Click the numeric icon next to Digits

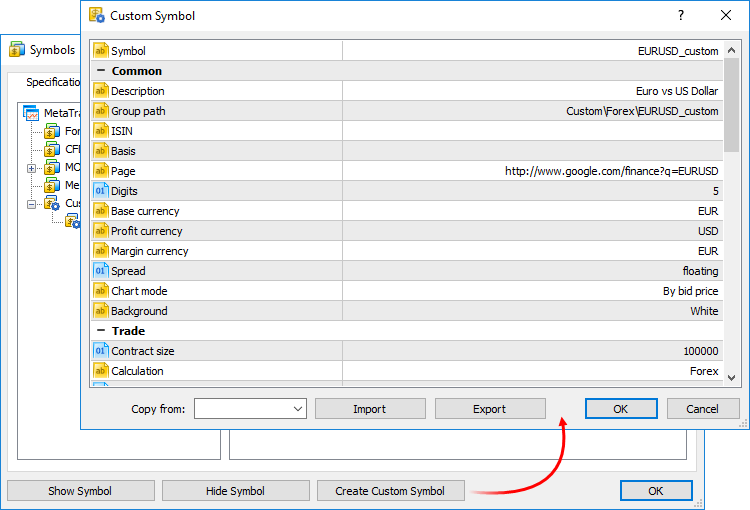pos(100,191)
